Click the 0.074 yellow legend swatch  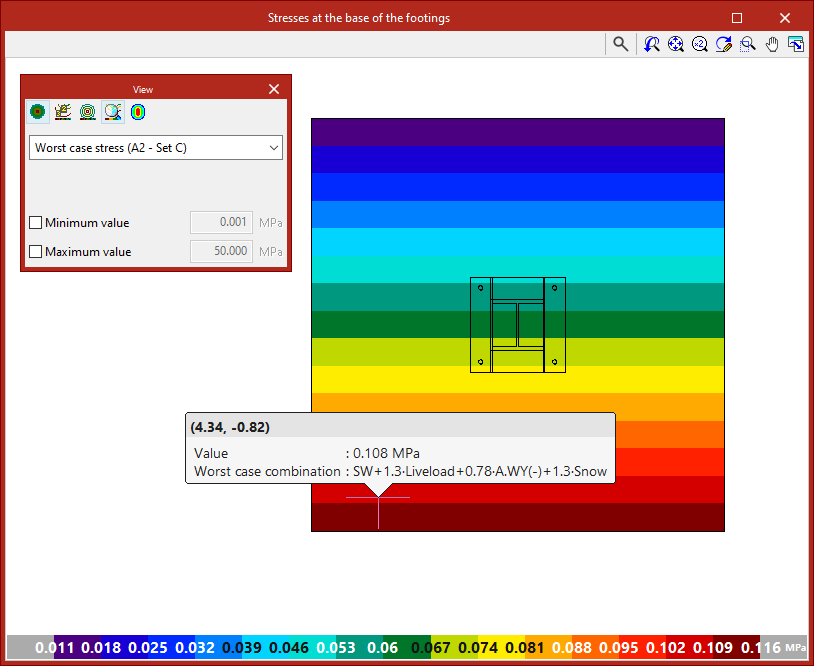pos(501,647)
